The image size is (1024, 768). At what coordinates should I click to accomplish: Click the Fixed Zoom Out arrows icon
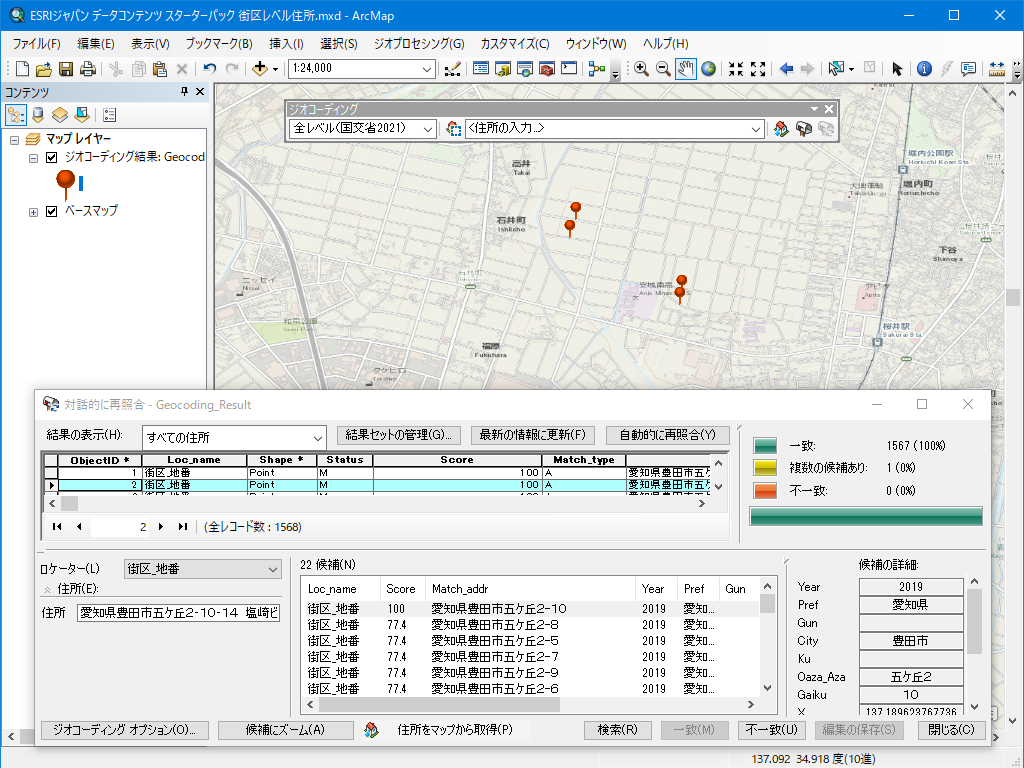(758, 69)
